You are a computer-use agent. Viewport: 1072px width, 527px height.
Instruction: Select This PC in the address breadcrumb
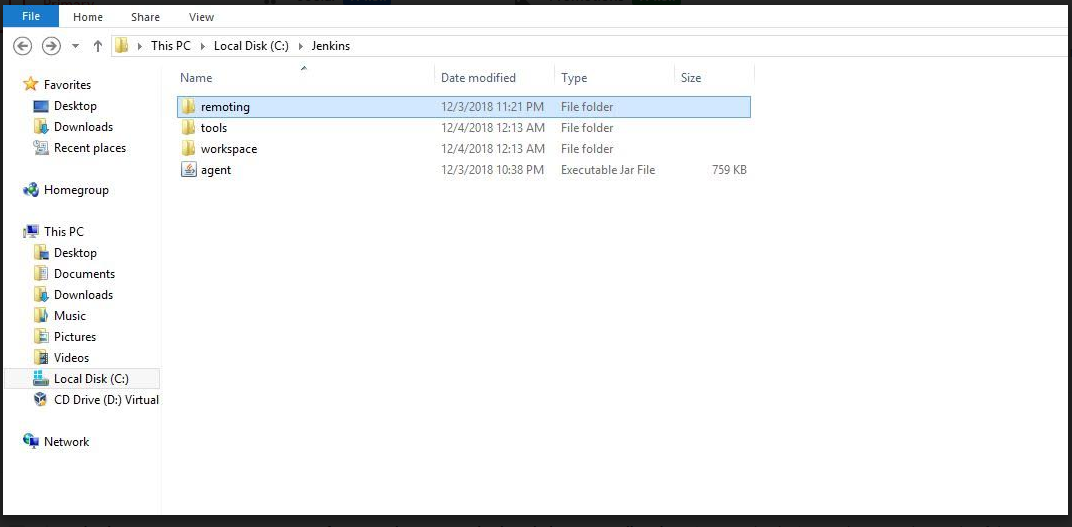tap(171, 46)
